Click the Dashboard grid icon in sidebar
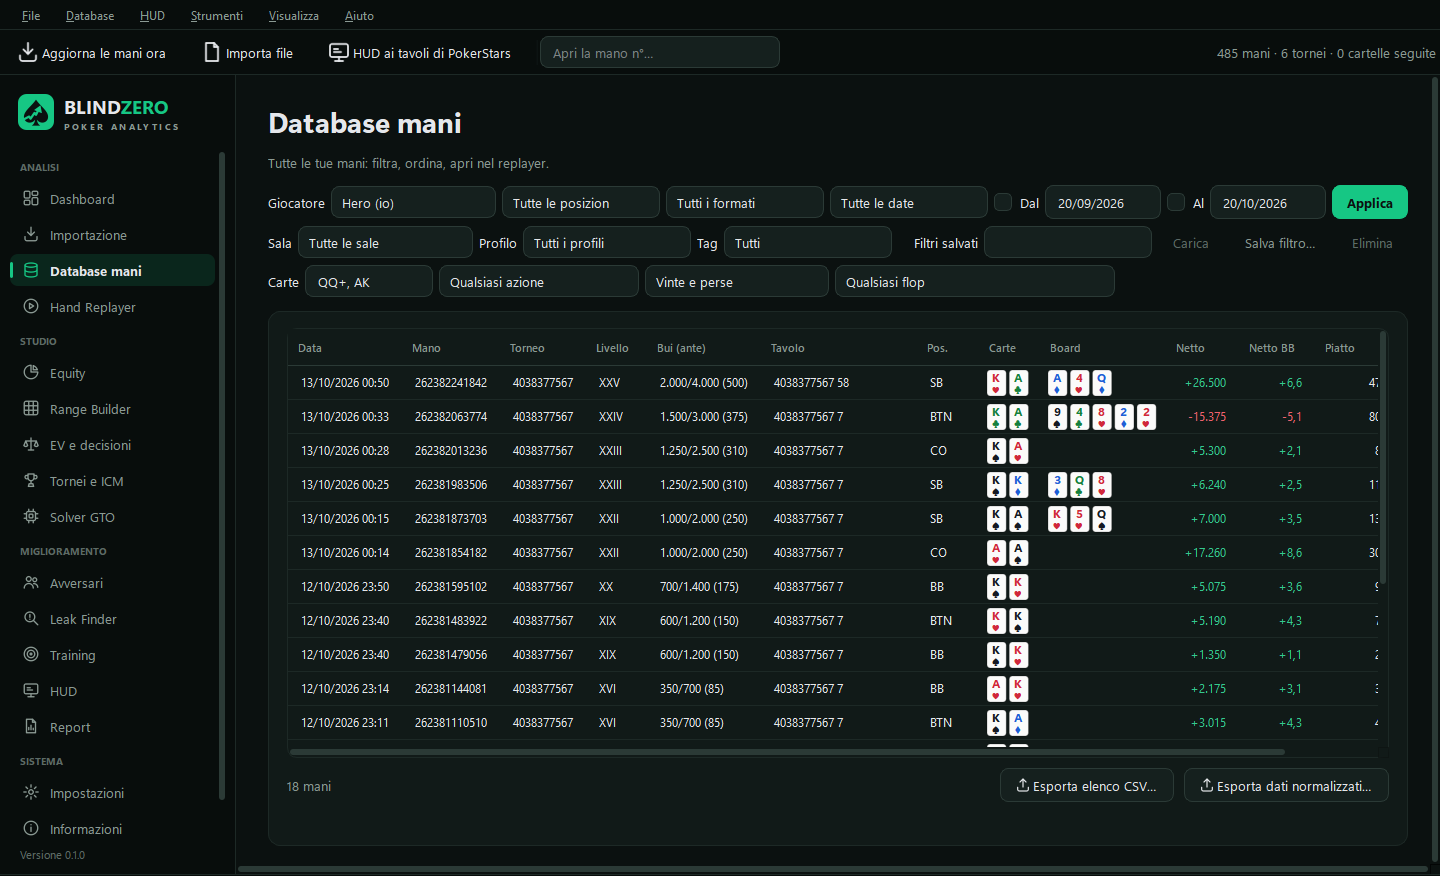The width and height of the screenshot is (1440, 876). [31, 199]
